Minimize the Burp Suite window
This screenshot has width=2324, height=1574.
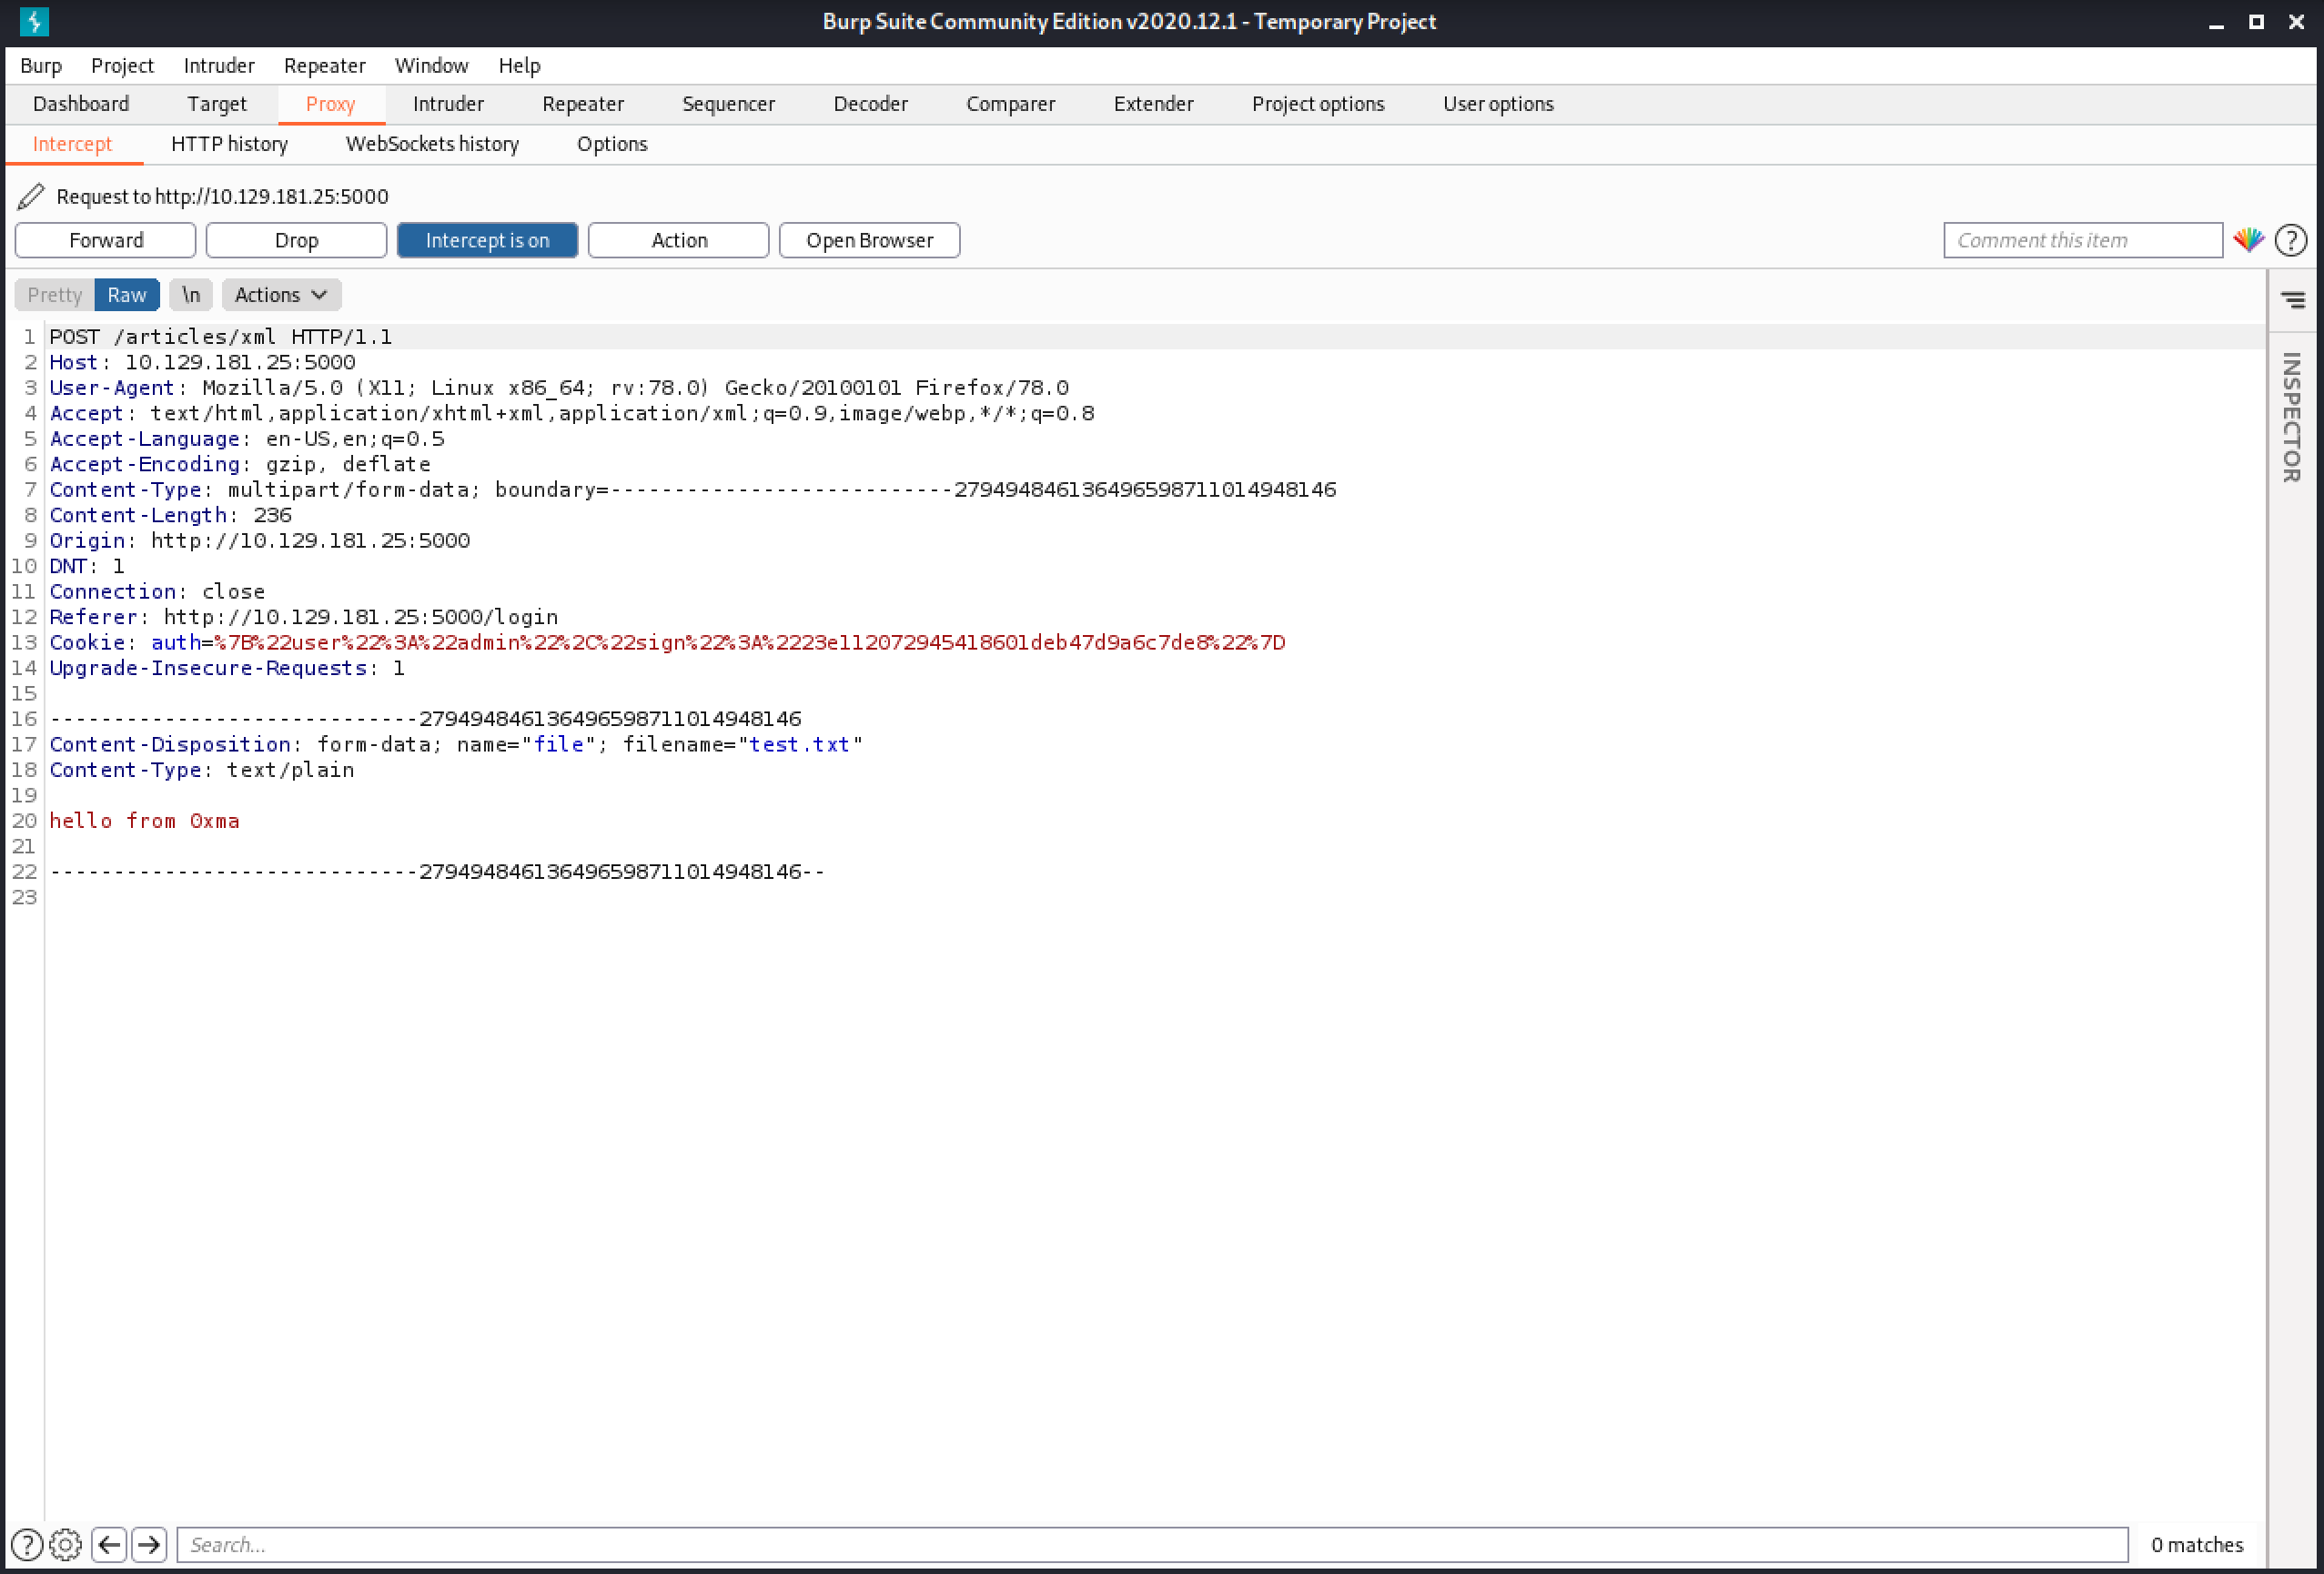pyautogui.click(x=2216, y=22)
